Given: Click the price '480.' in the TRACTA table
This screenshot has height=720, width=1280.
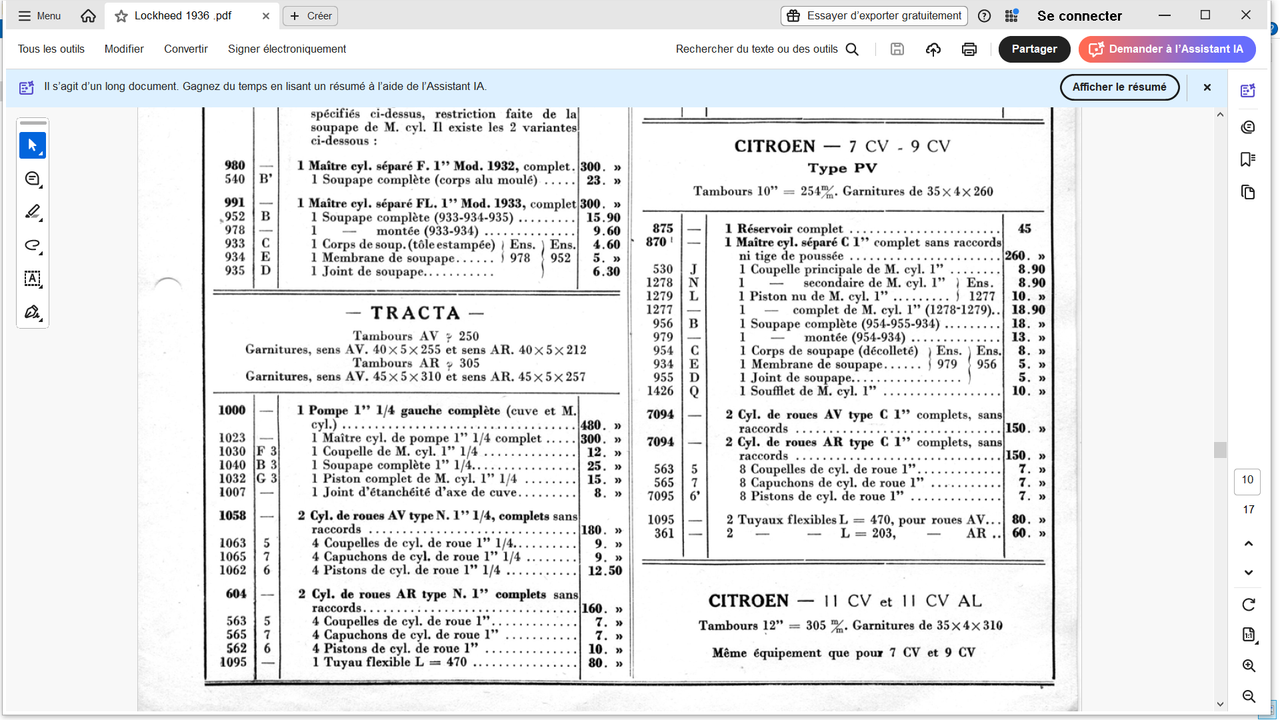Looking at the screenshot, I should click(x=596, y=425).
